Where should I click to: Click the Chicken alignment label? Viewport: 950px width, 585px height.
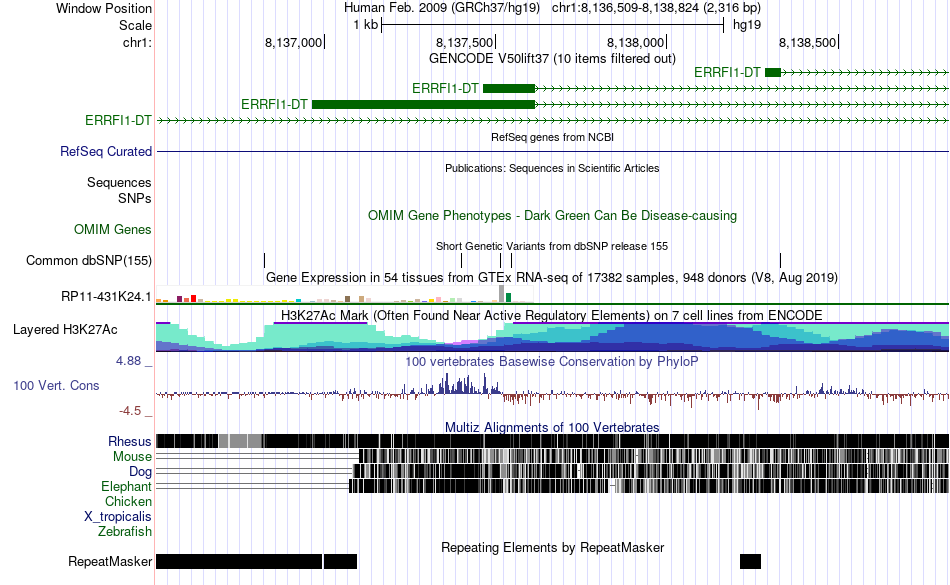point(128,501)
